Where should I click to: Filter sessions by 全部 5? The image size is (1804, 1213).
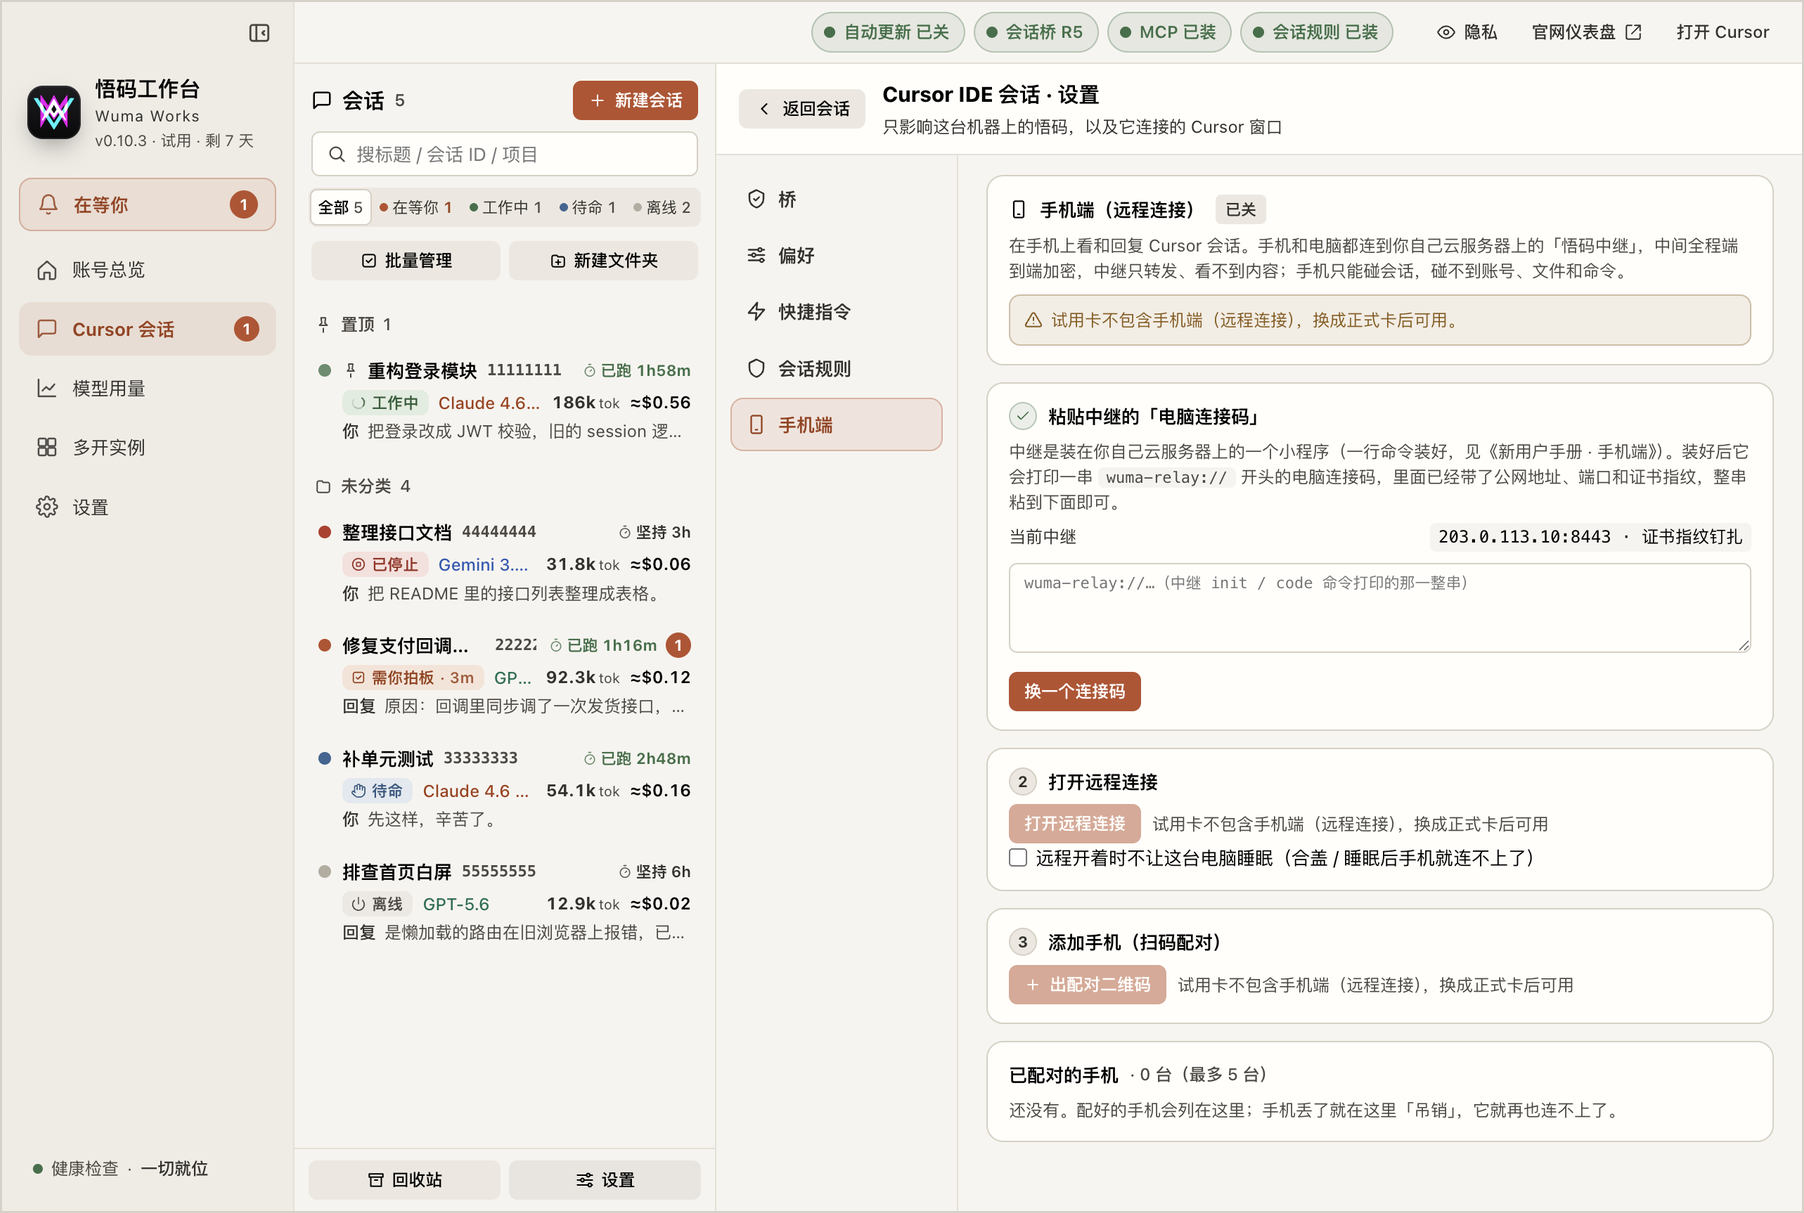pos(340,207)
